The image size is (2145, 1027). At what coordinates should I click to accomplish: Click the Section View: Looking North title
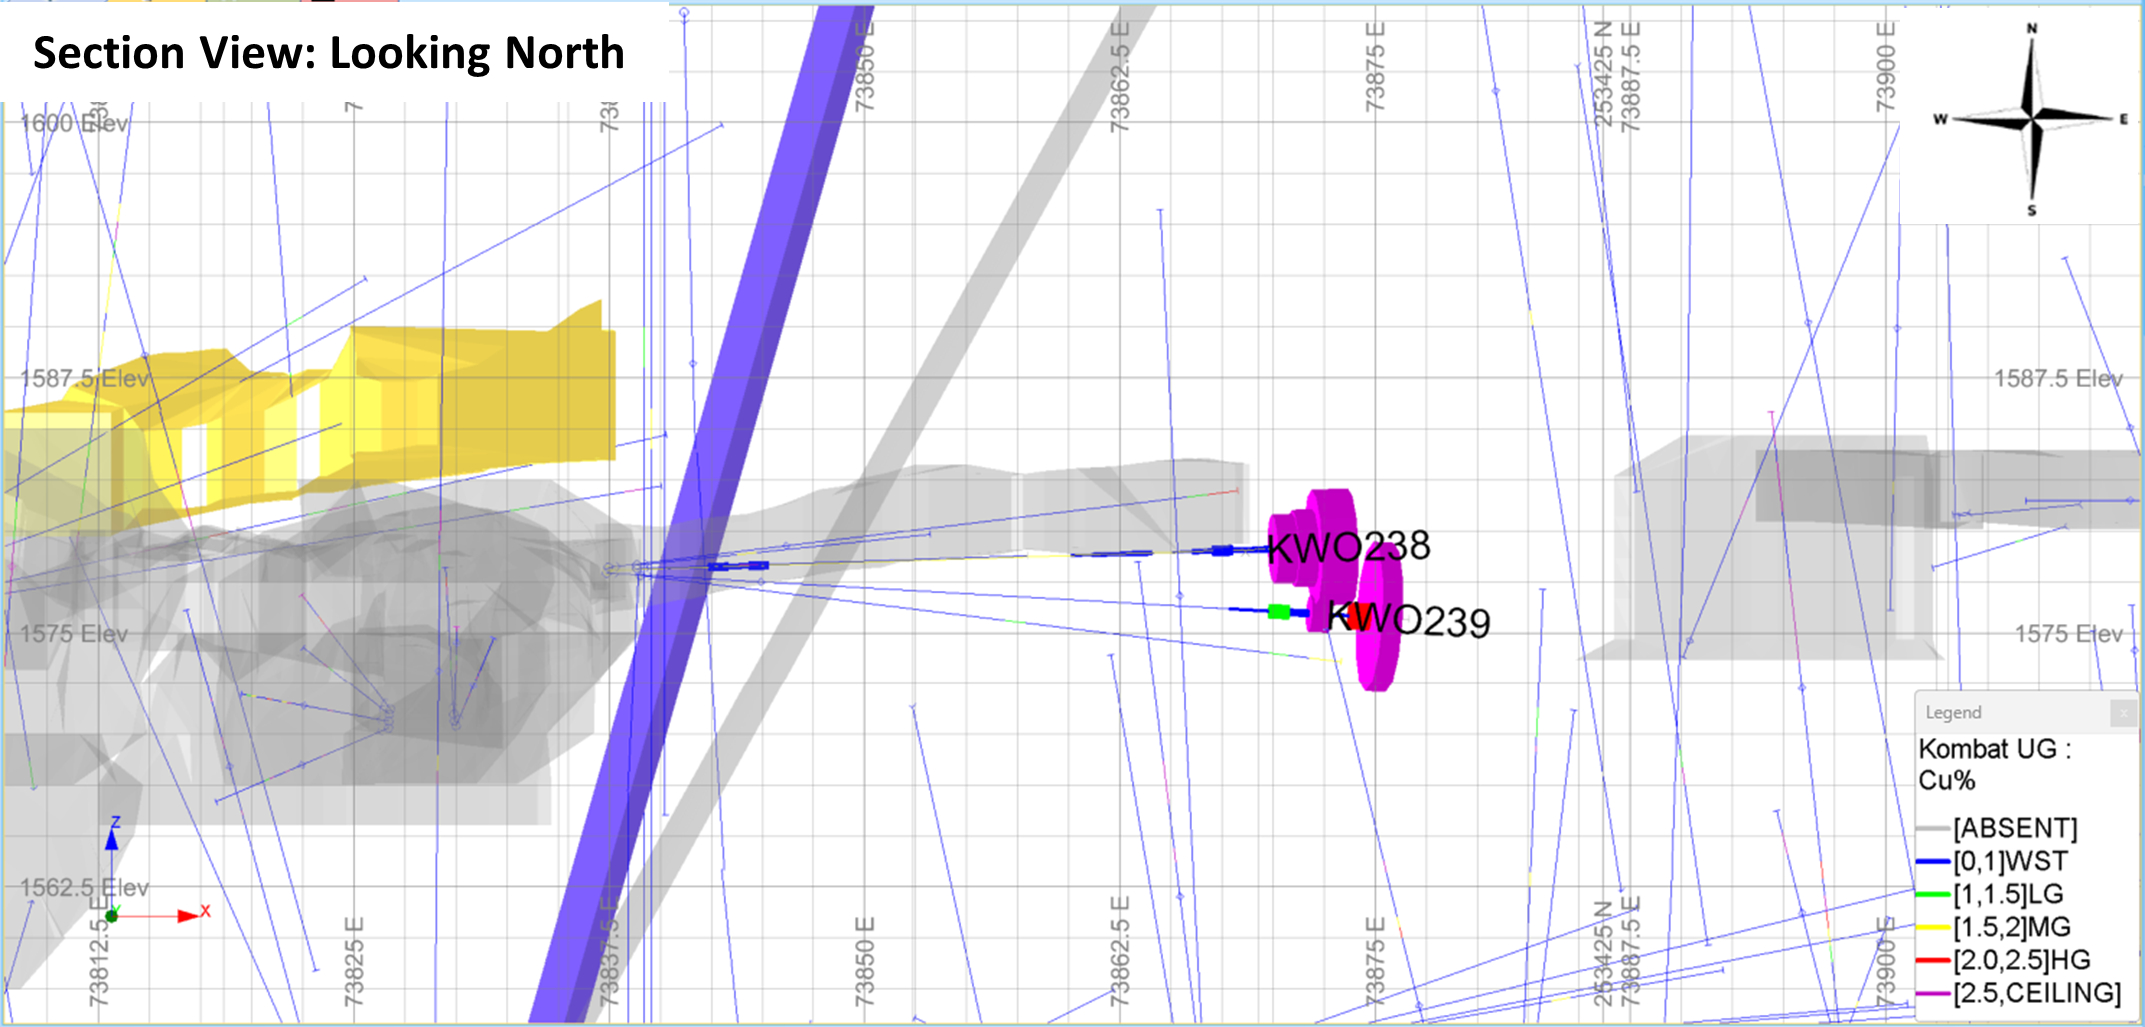(329, 53)
